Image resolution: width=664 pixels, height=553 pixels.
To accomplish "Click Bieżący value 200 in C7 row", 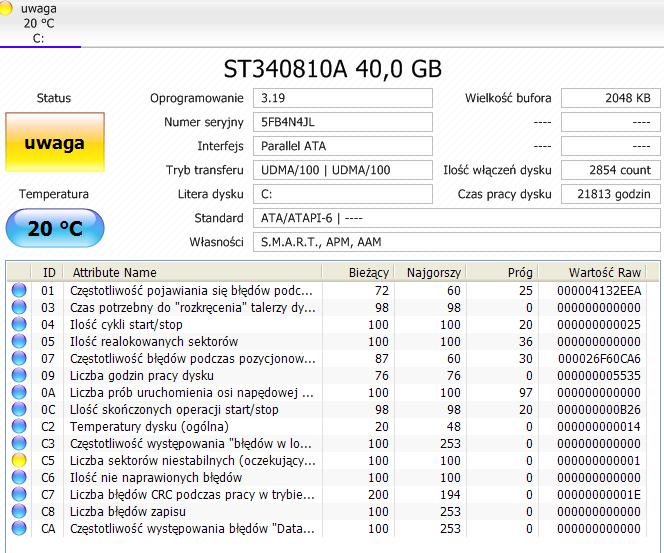I will (379, 494).
